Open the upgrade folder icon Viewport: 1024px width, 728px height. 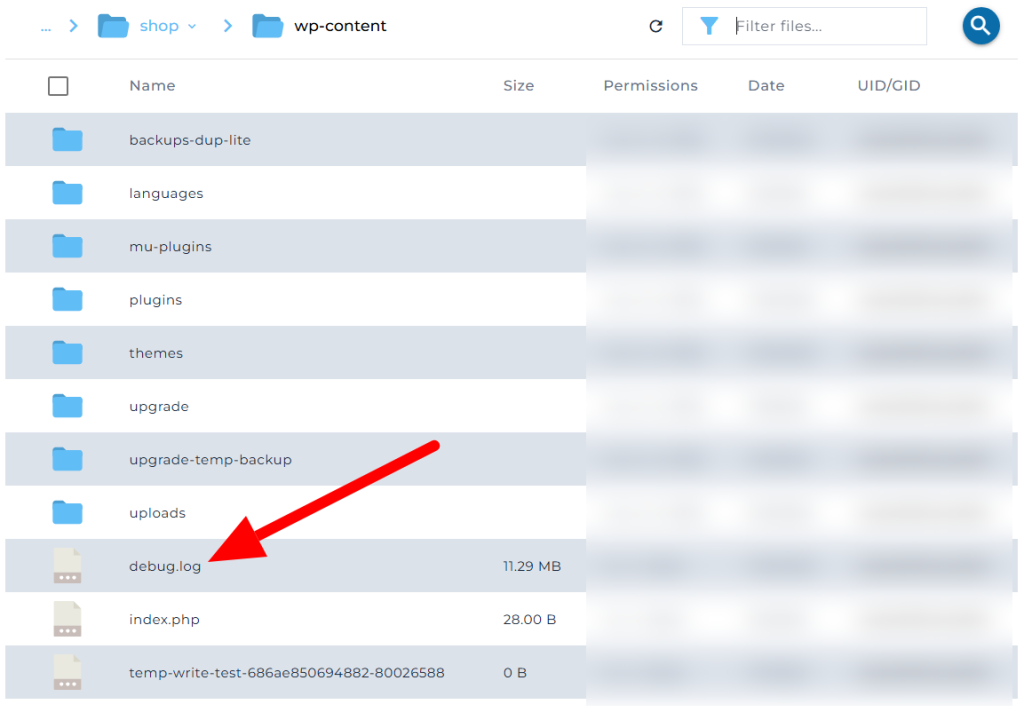(66, 406)
